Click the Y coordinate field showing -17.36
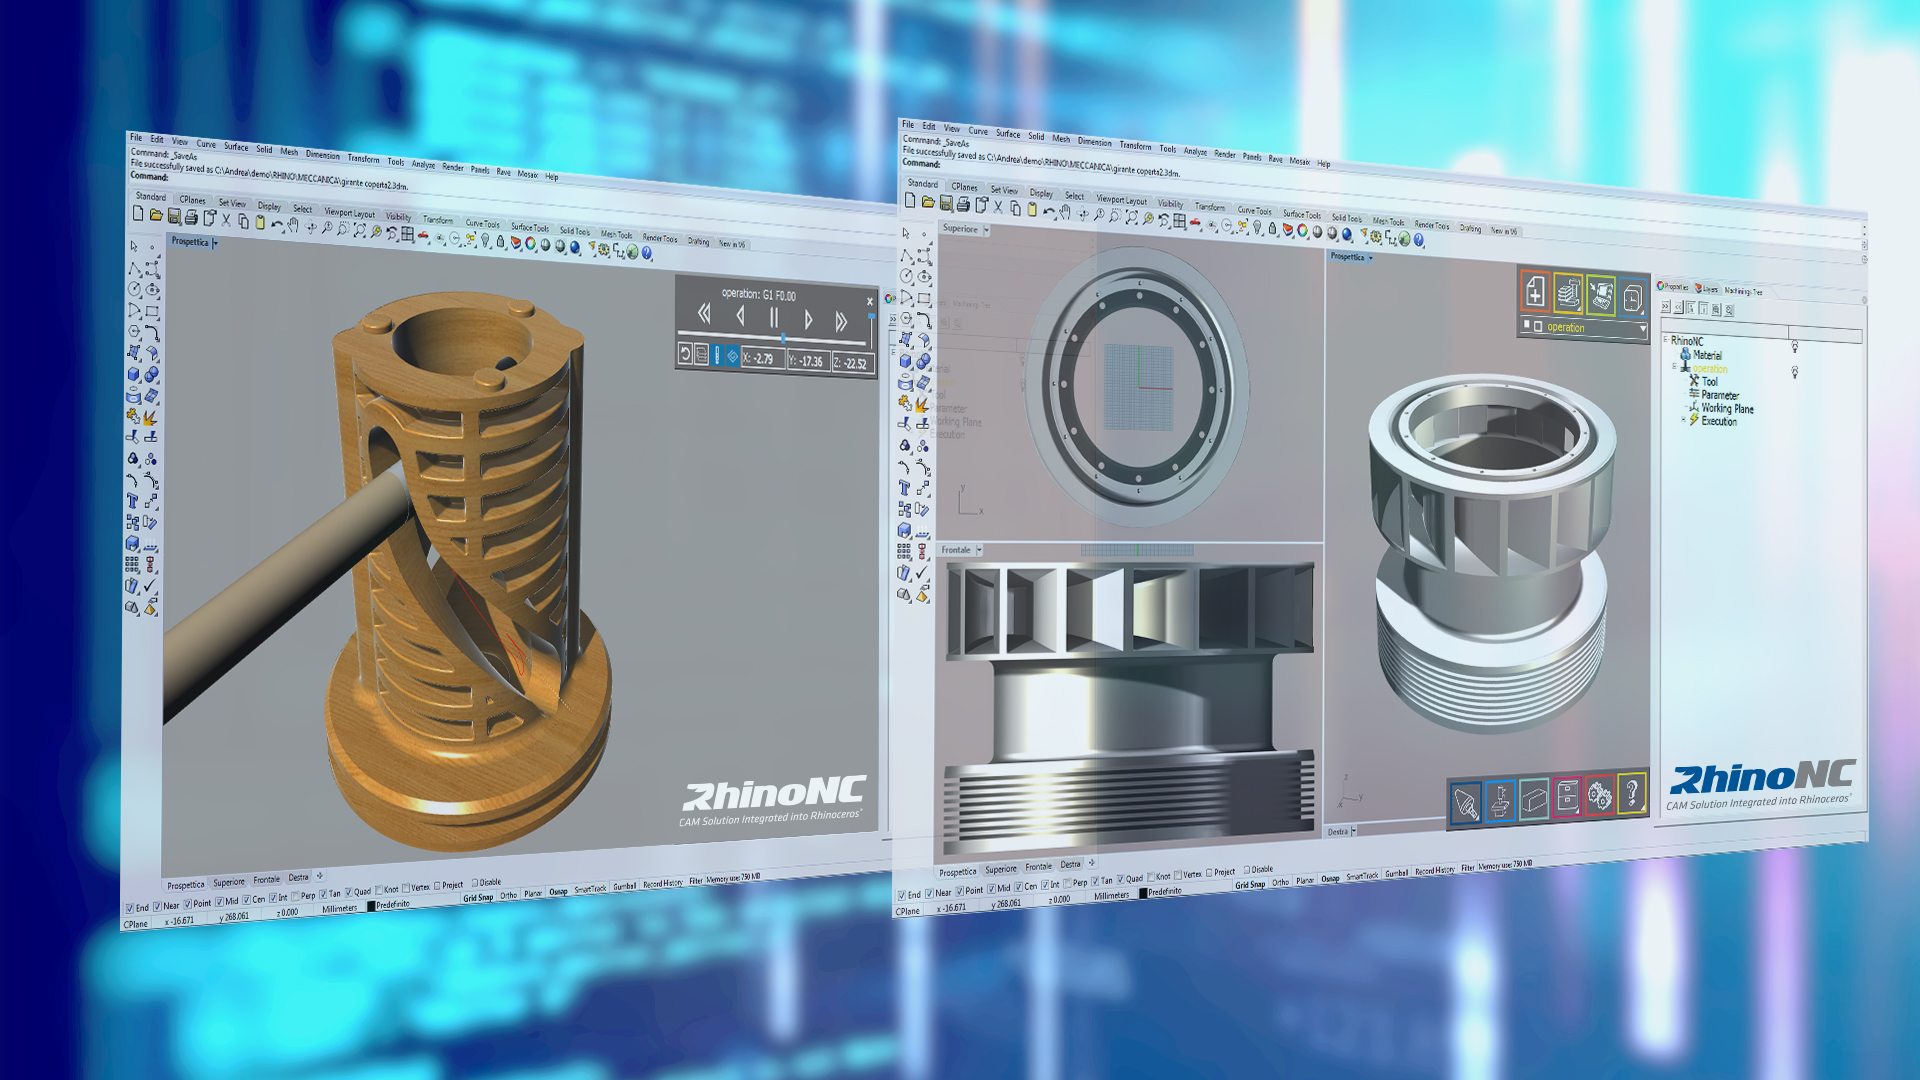This screenshot has height=1080, width=1920. tap(807, 361)
